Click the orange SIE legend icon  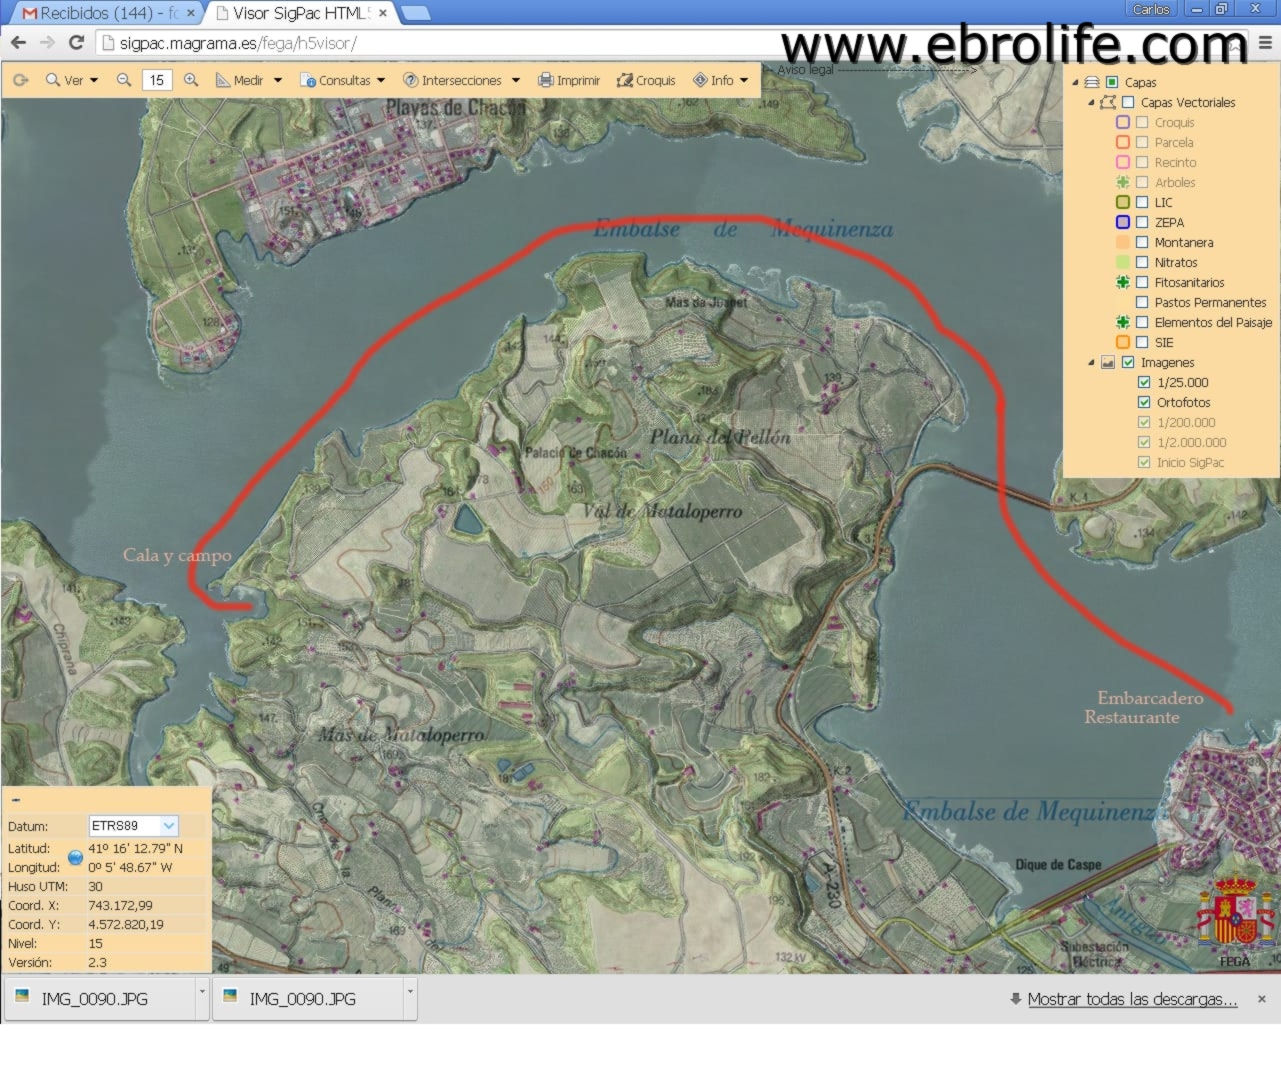pyautogui.click(x=1123, y=342)
